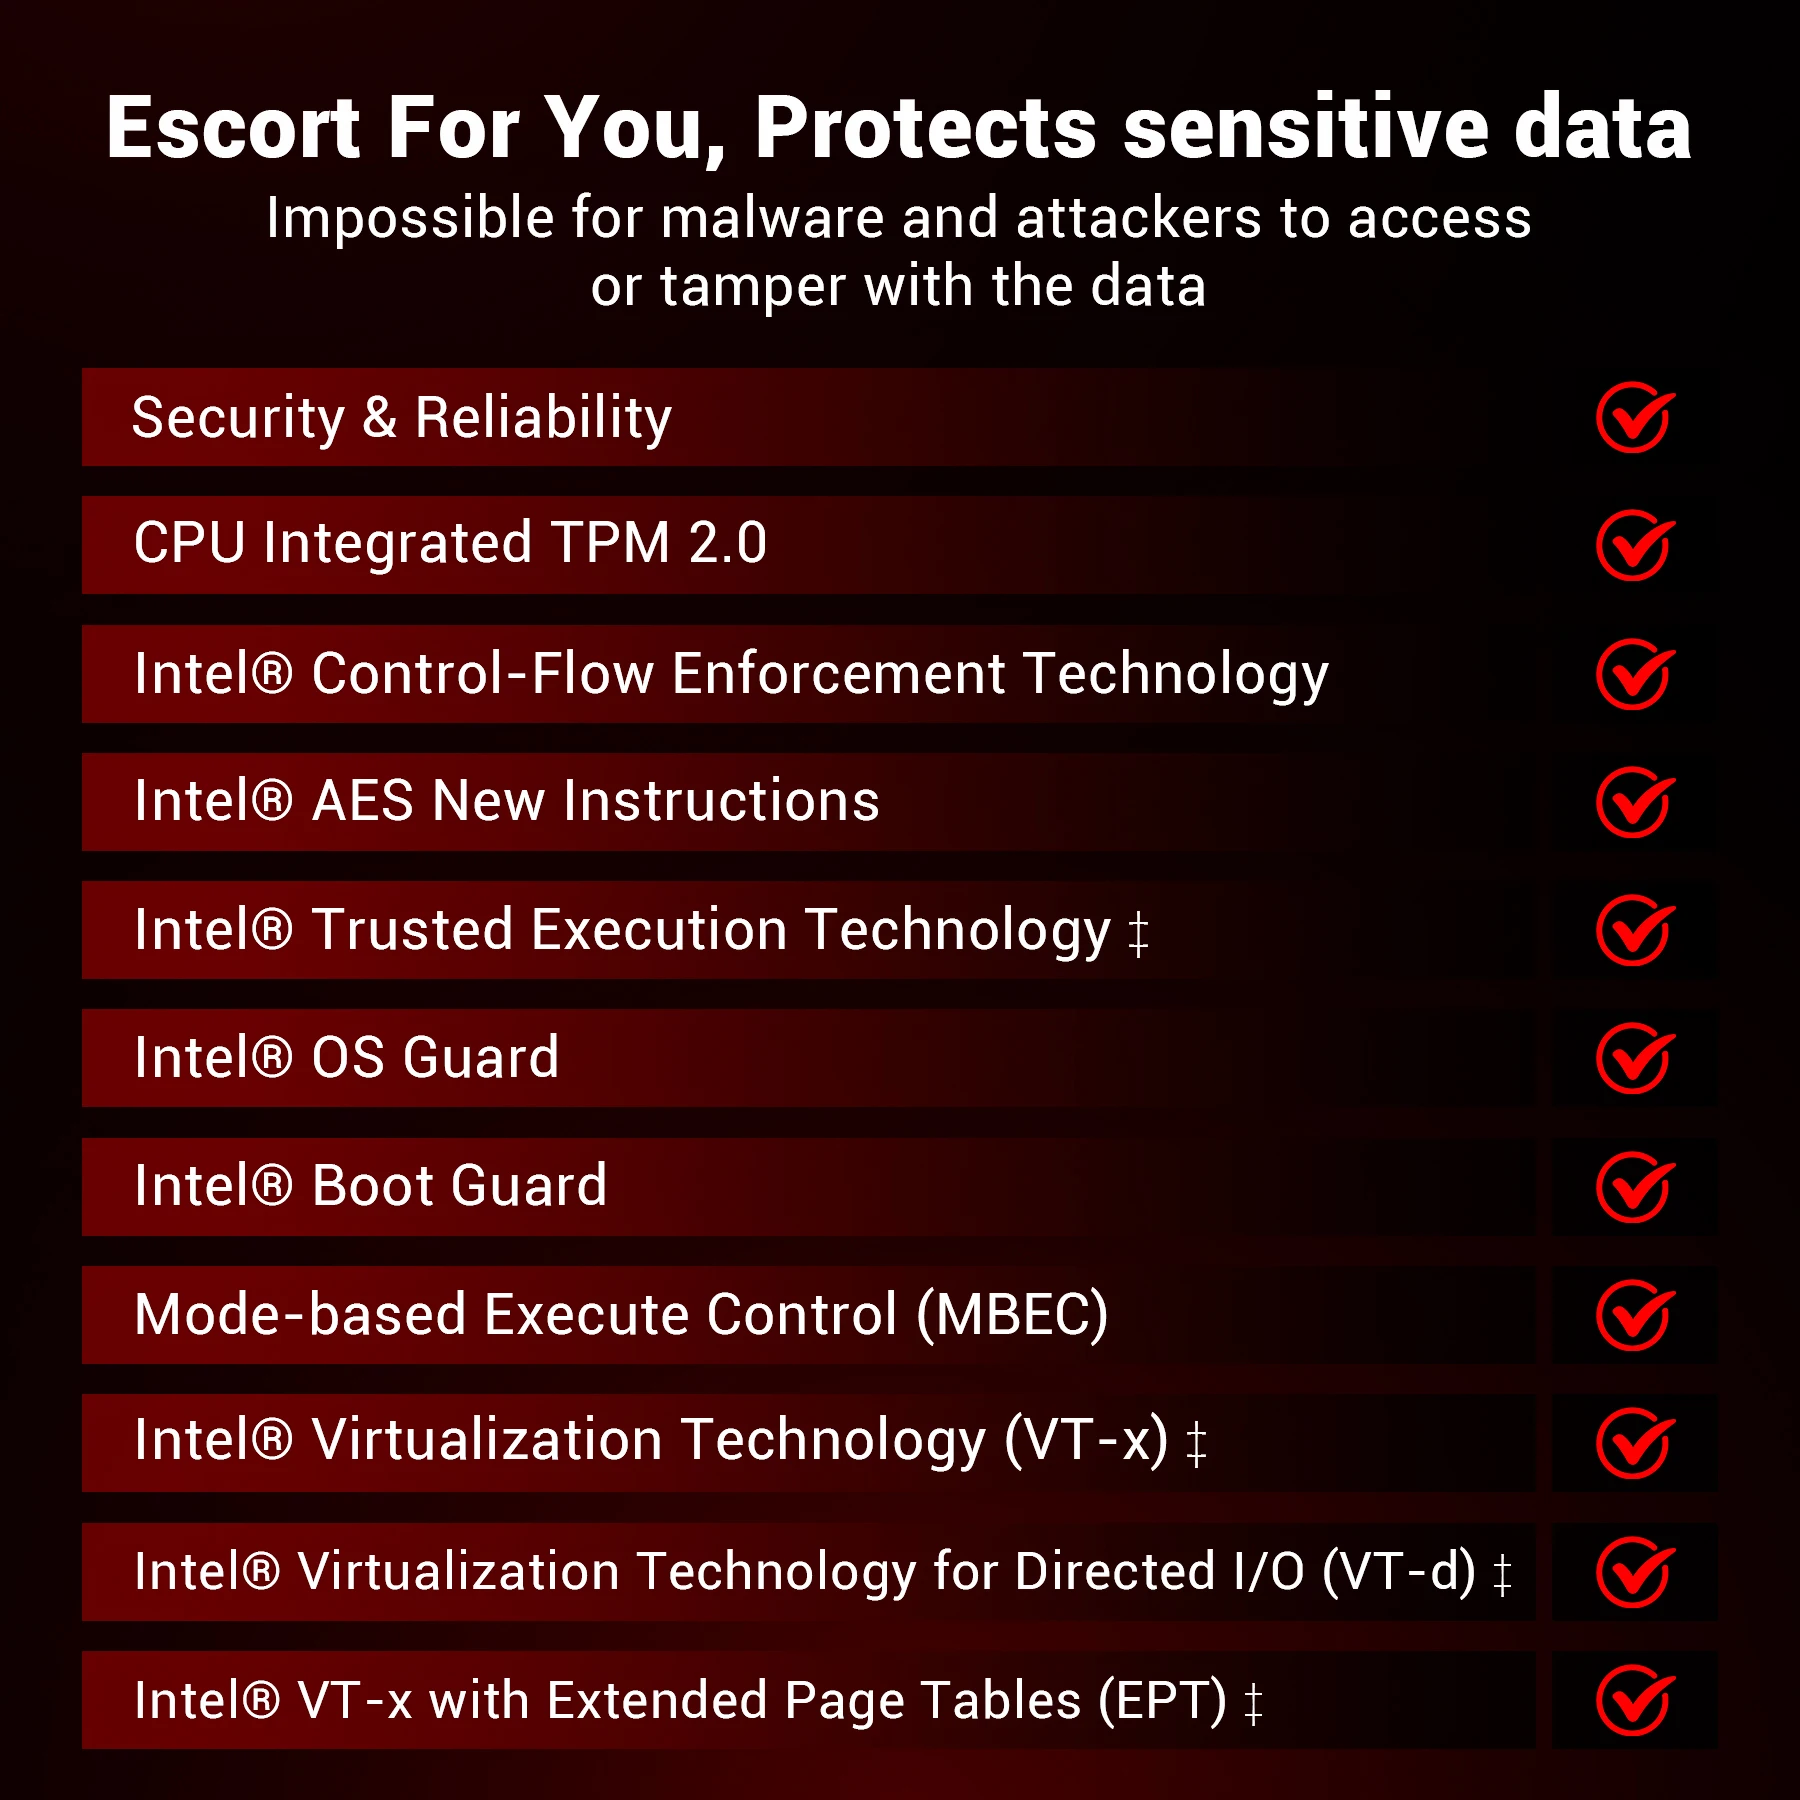Viewport: 1800px width, 1800px height.
Task: Click the Intel Boot Guard checkmark icon
Action: tap(1633, 1187)
